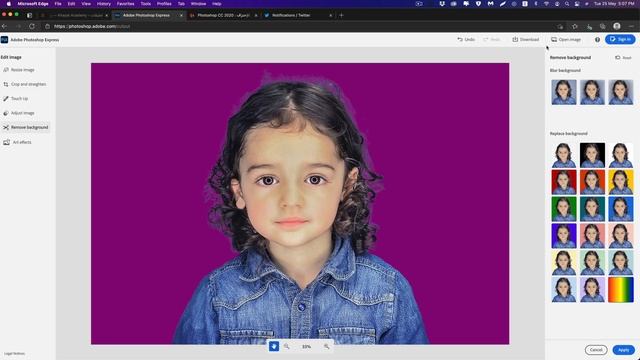
Task: Click the Redo button
Action: [x=492, y=40]
